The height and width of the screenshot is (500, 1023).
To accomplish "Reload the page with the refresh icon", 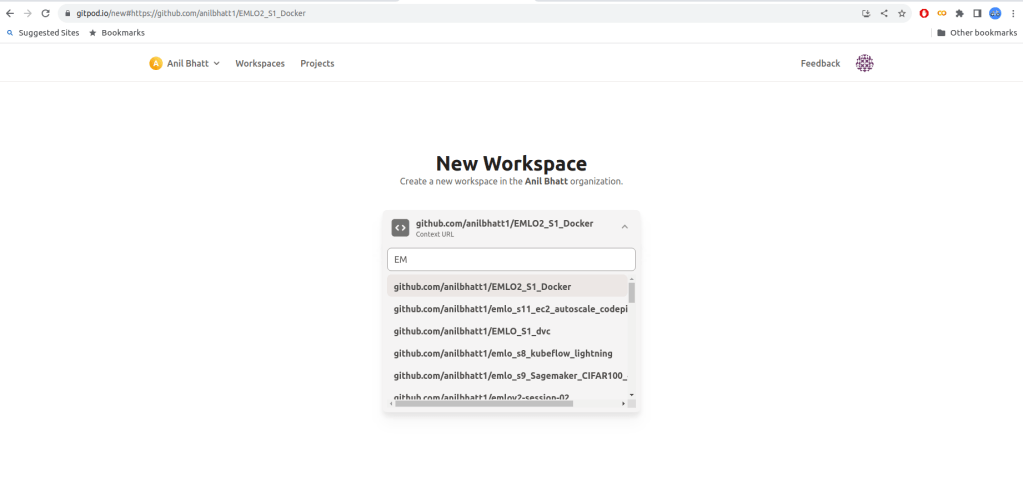I will 45,13.
